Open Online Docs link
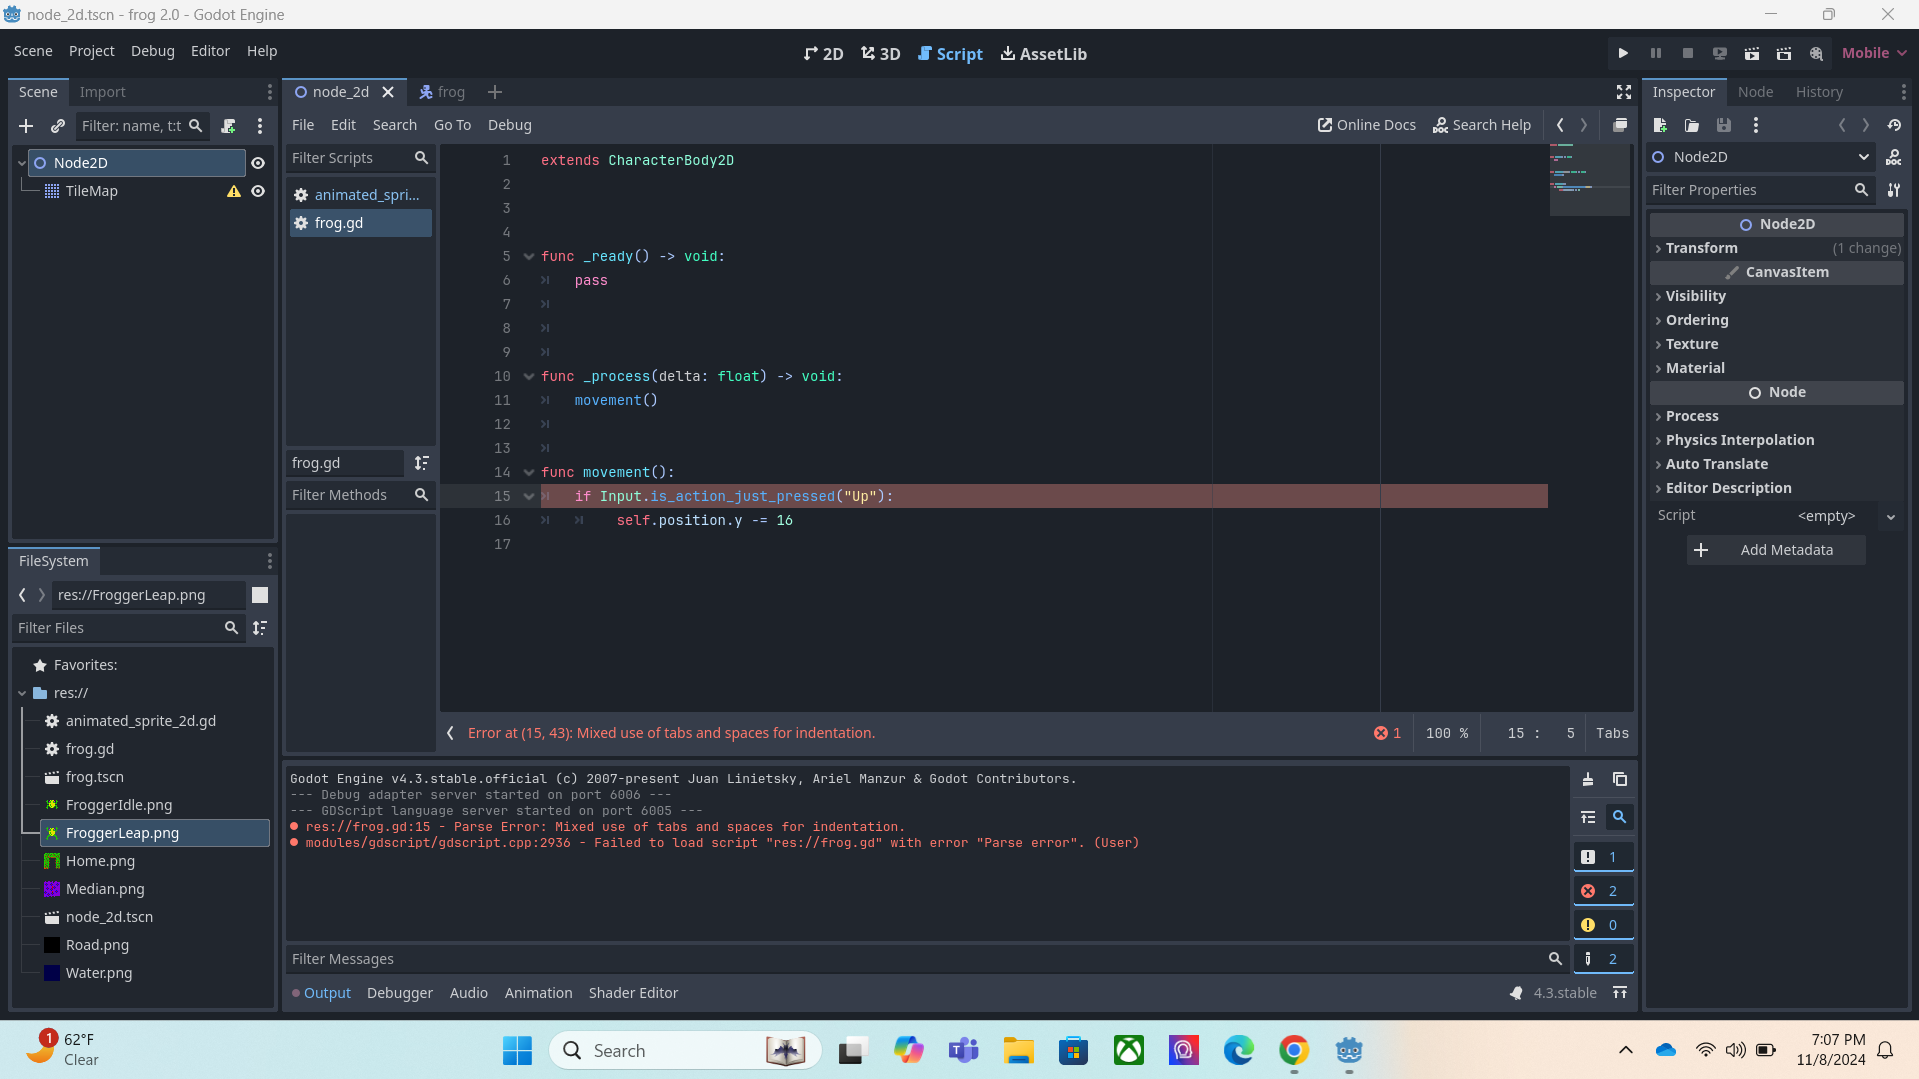The width and height of the screenshot is (1919, 1079). pyautogui.click(x=1366, y=125)
